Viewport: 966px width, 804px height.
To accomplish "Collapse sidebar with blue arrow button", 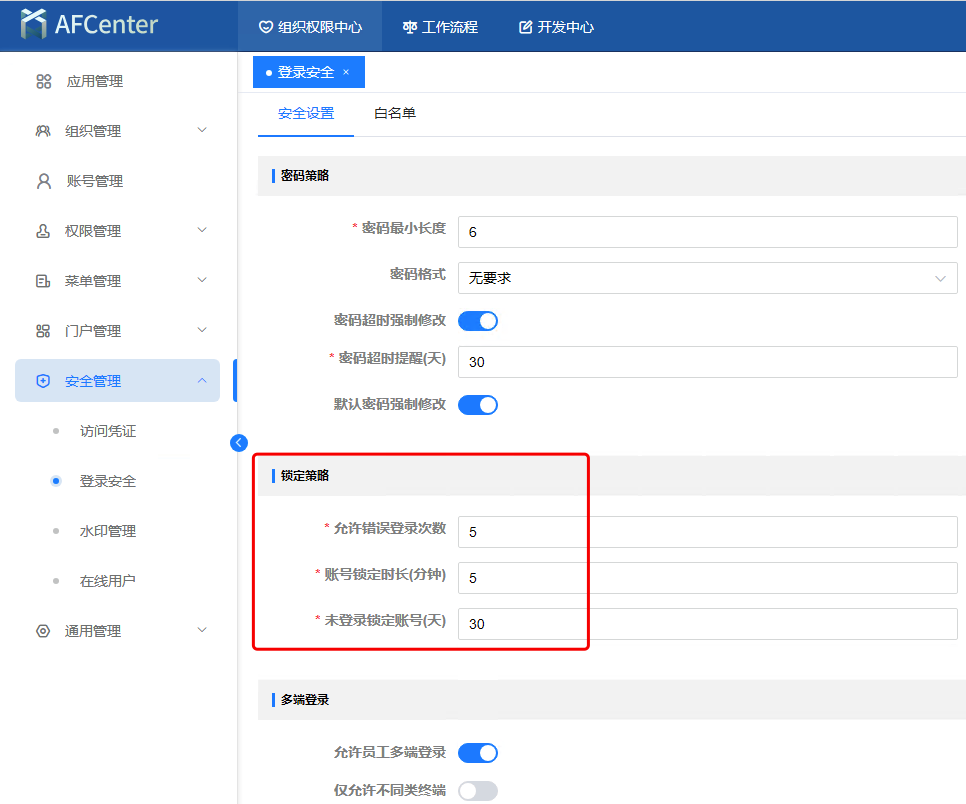I will (x=239, y=442).
